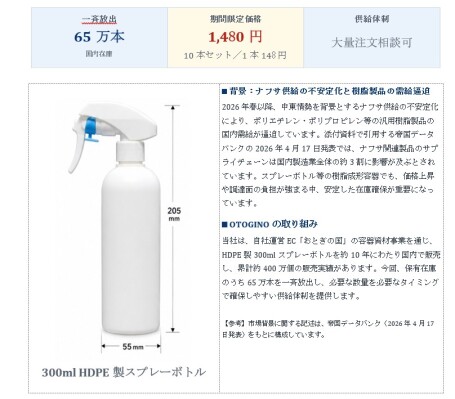
Task: Click the 300ml HDPE 製スプレーボトル caption
Action: [124, 372]
